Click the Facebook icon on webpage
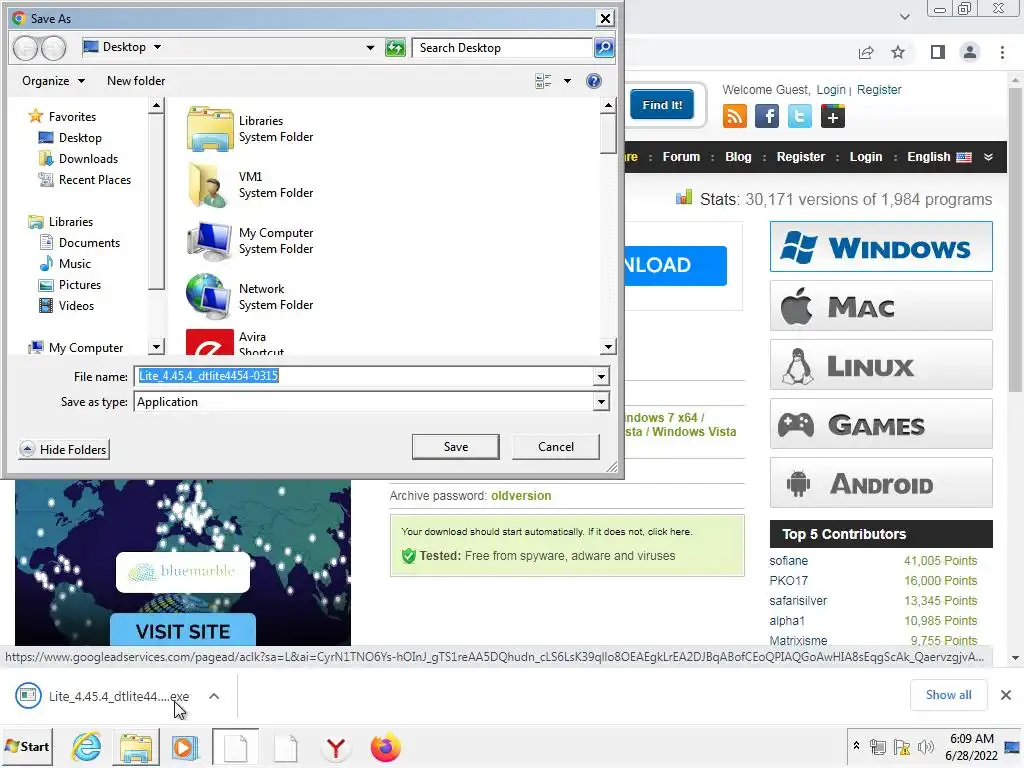 pos(767,117)
